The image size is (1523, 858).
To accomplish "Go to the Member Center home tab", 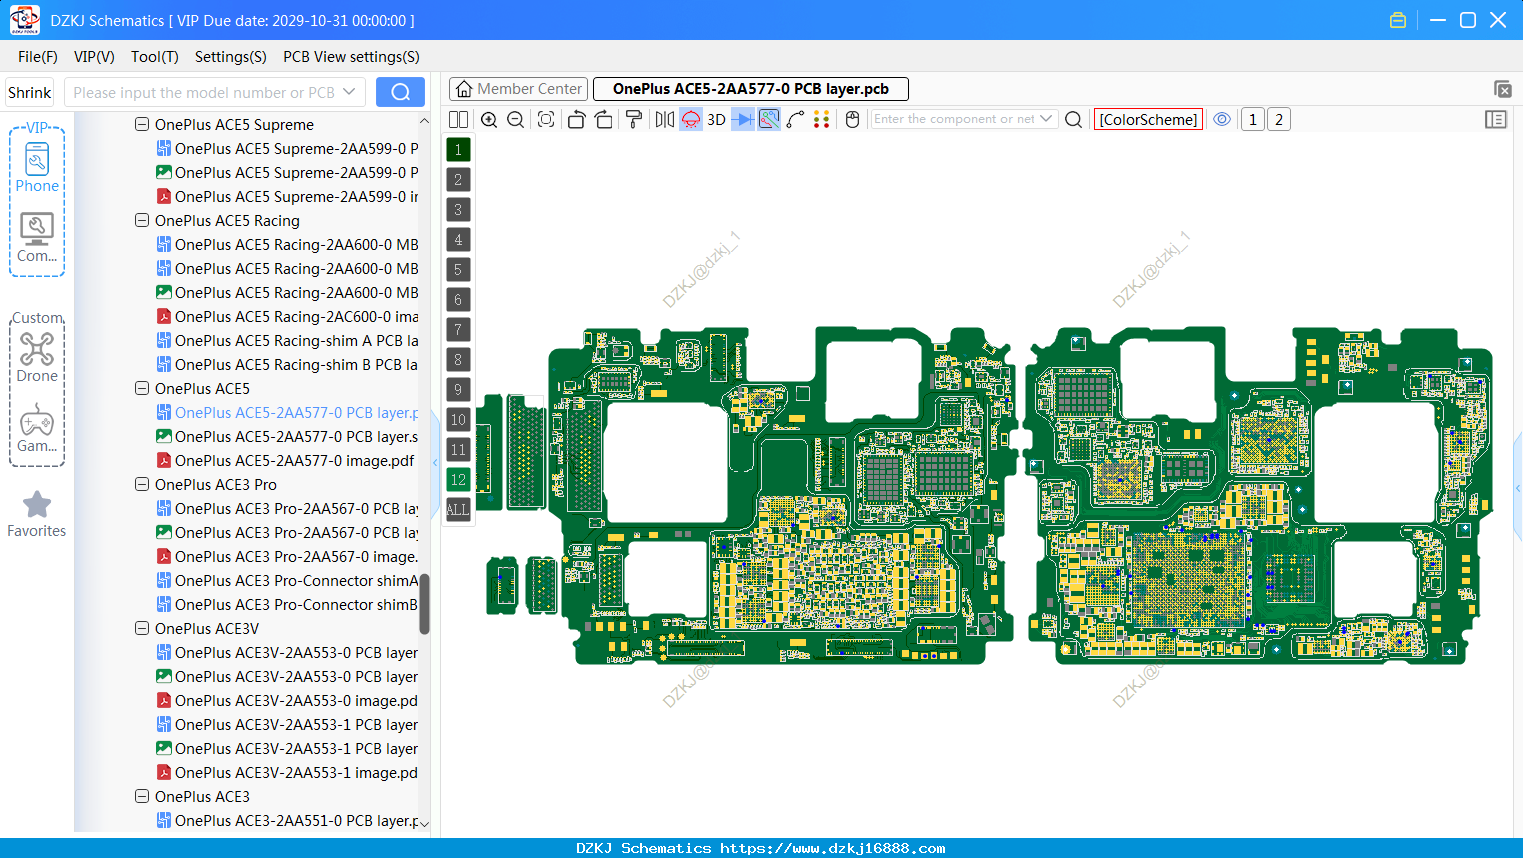I will click(x=518, y=89).
